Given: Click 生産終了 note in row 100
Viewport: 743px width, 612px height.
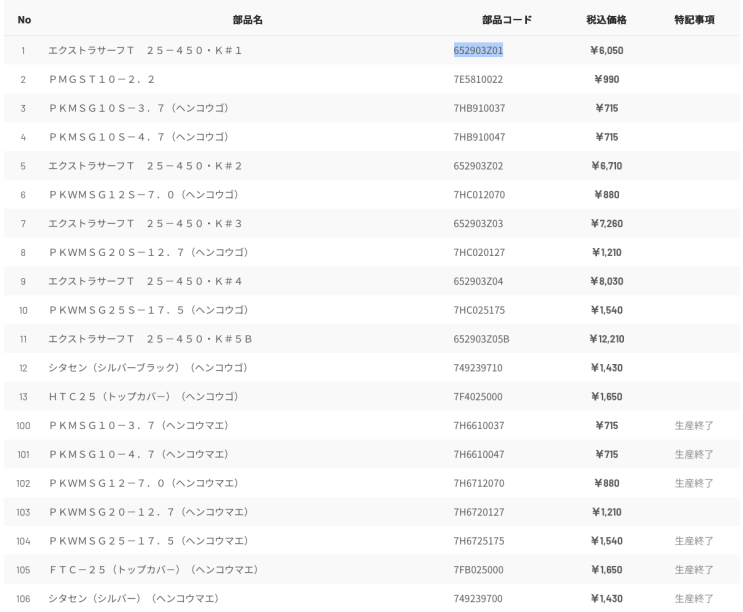Looking at the screenshot, I should 694,425.
